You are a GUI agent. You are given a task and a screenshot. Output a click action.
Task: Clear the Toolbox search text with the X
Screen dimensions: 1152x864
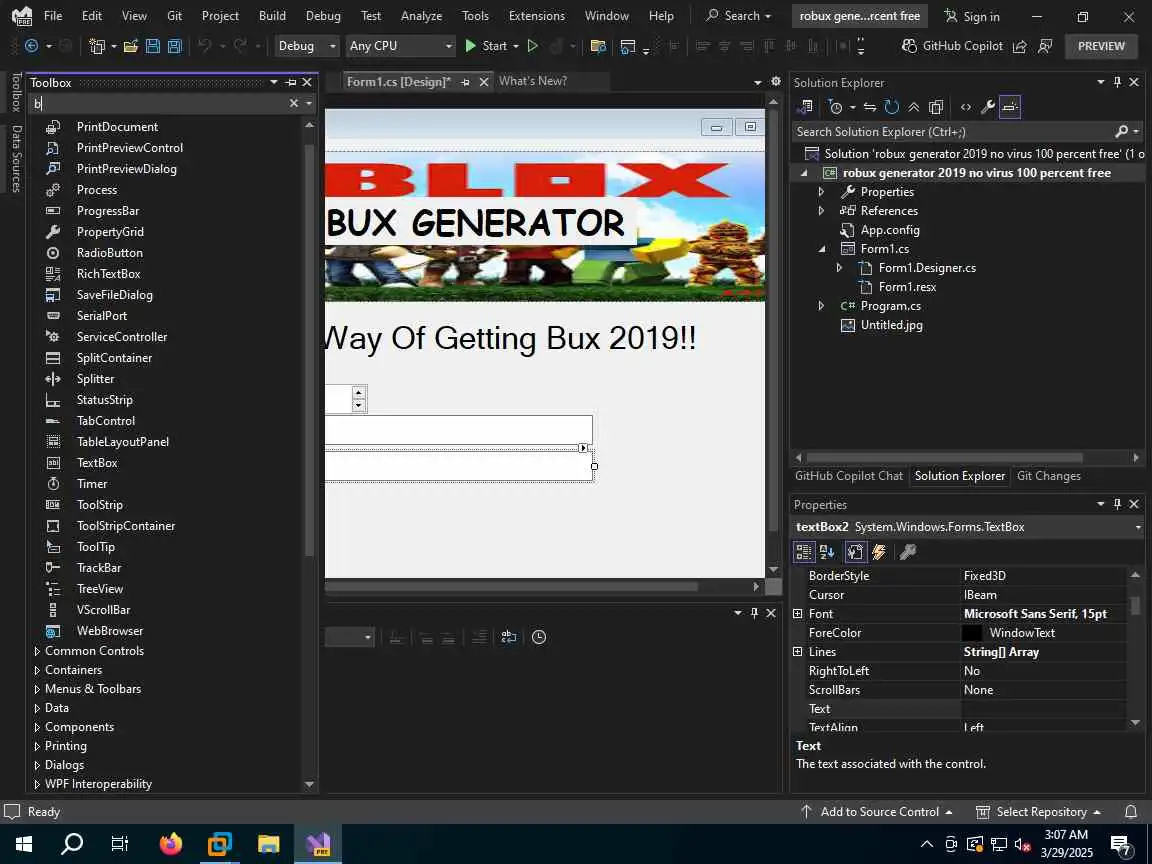(x=294, y=104)
